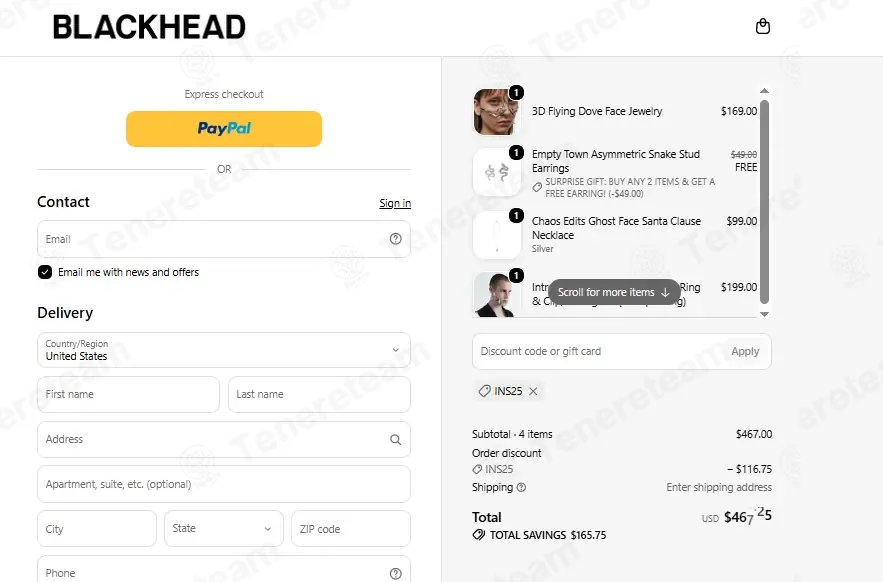This screenshot has width=883, height=582.
Task: Click the address search magnifier icon
Action: coord(396,439)
